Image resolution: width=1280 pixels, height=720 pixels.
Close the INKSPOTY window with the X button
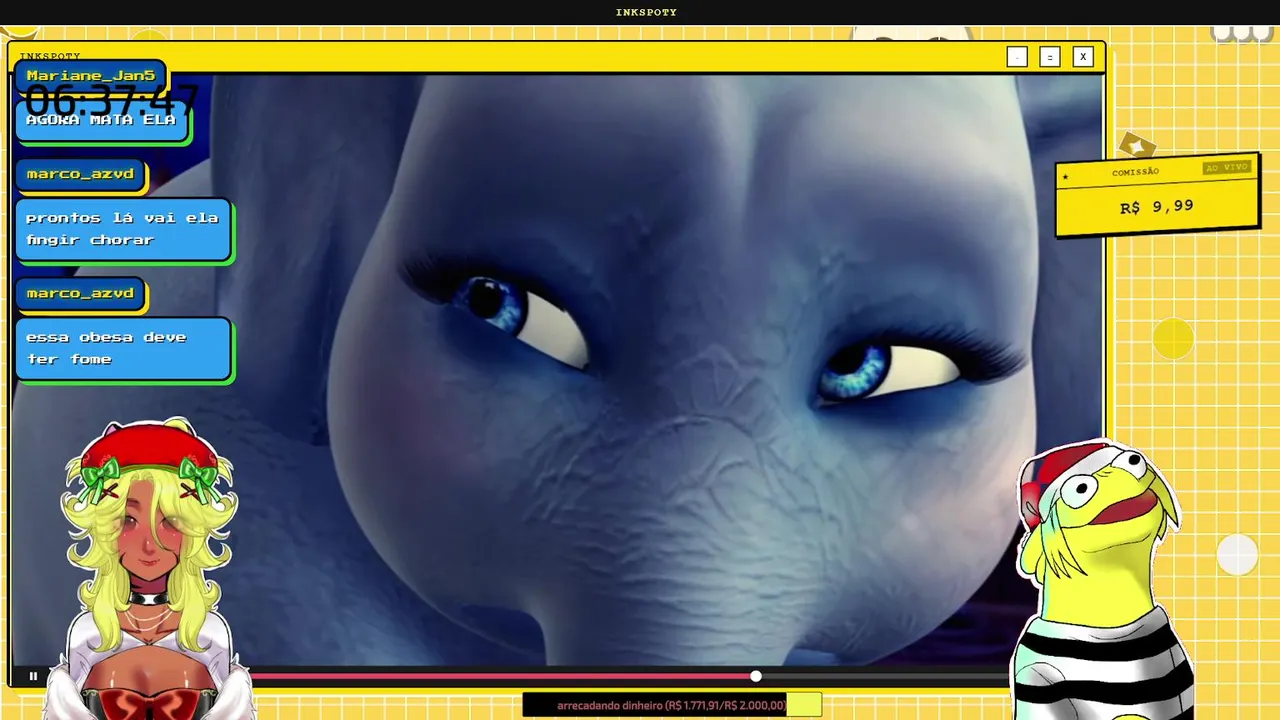coord(1082,57)
